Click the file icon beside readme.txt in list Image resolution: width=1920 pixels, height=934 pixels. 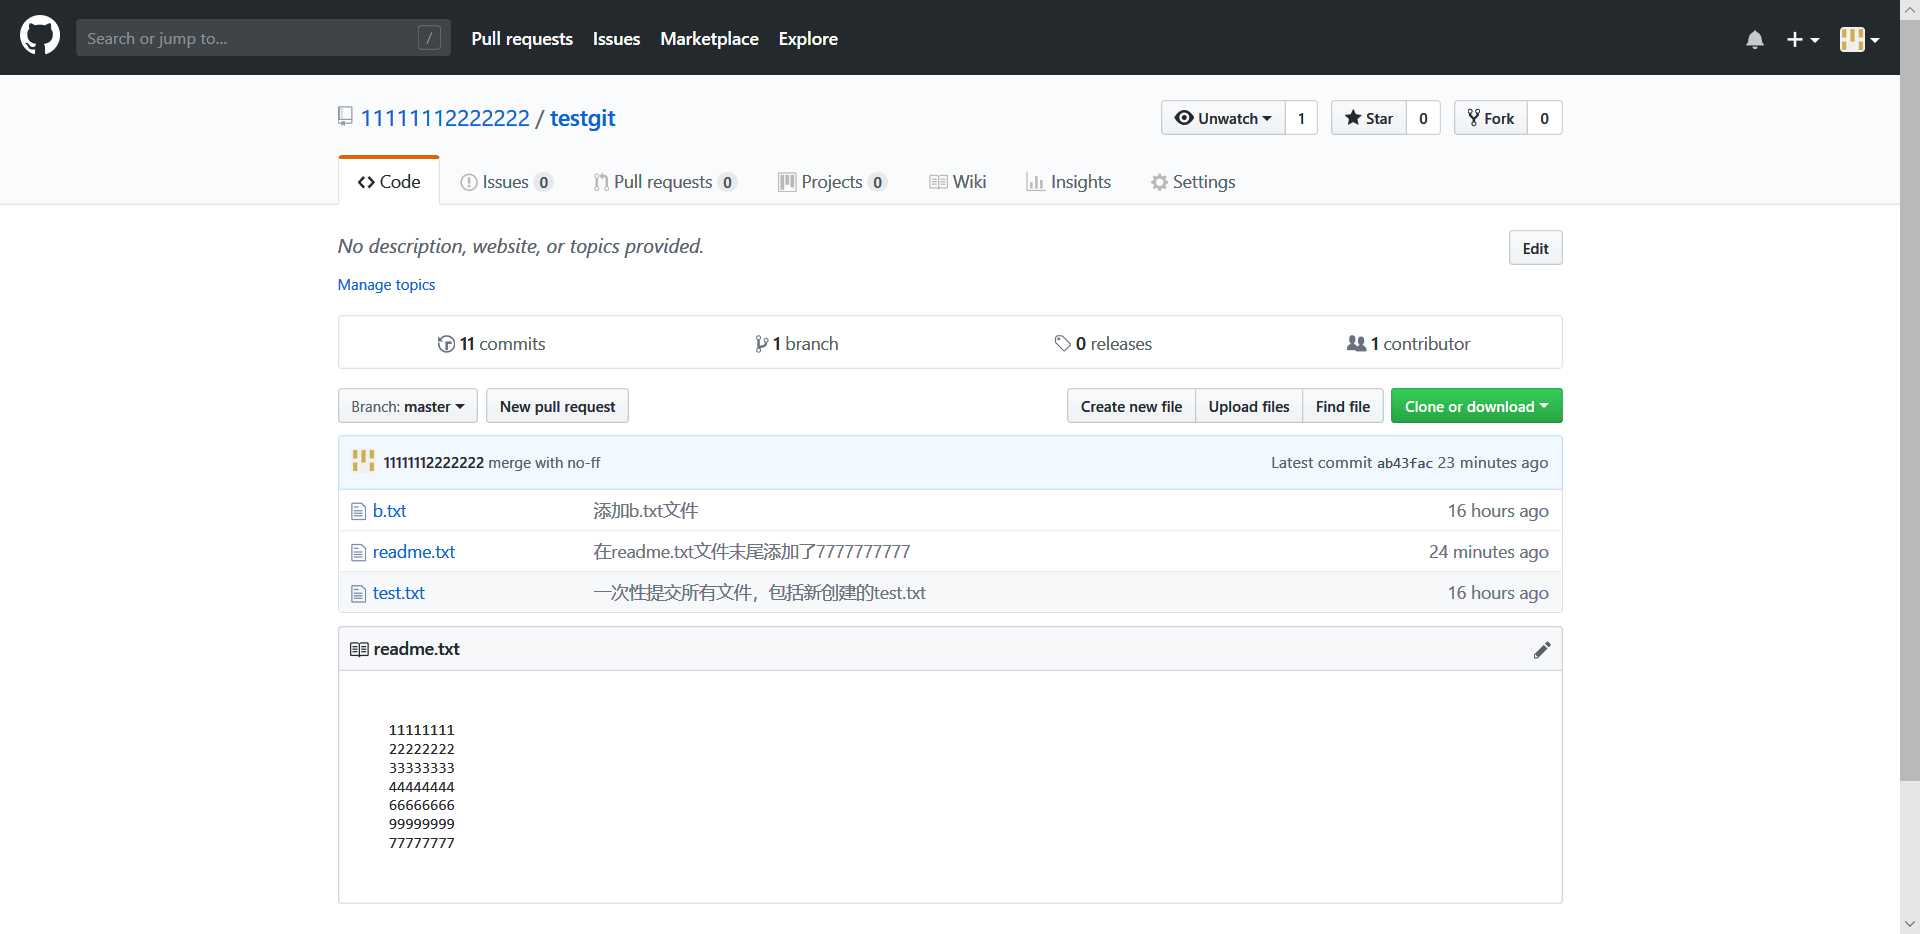click(358, 552)
